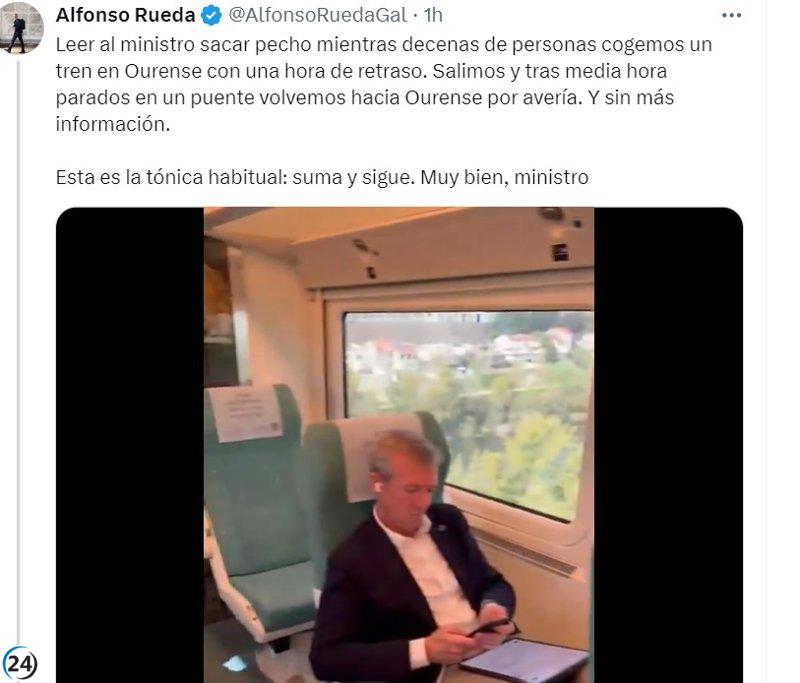800x683 pixels.
Task: Open the Alfonso Rueda profile avatar
Action: tap(22, 27)
